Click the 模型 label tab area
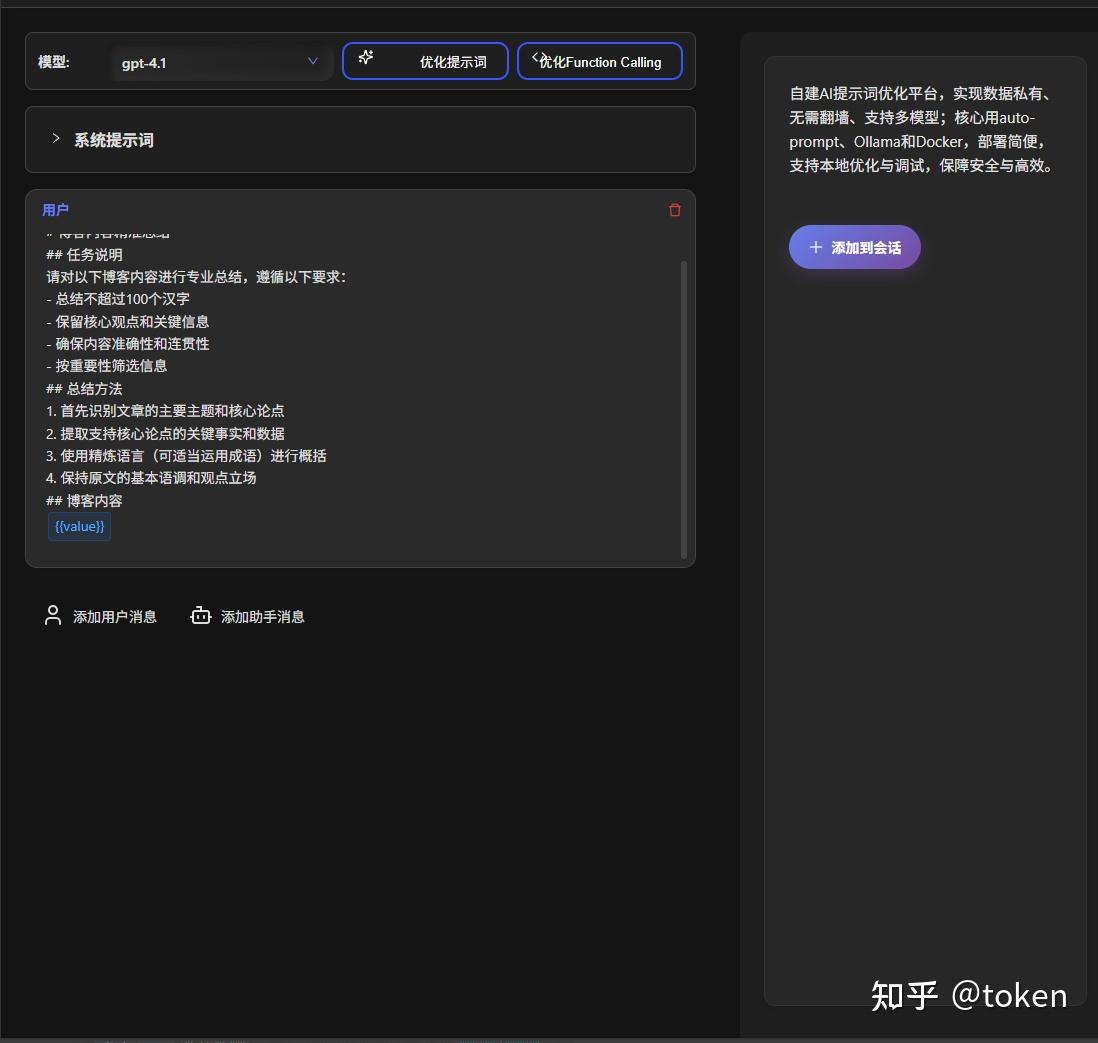Screen dimensions: 1098x1043 tap(53, 61)
